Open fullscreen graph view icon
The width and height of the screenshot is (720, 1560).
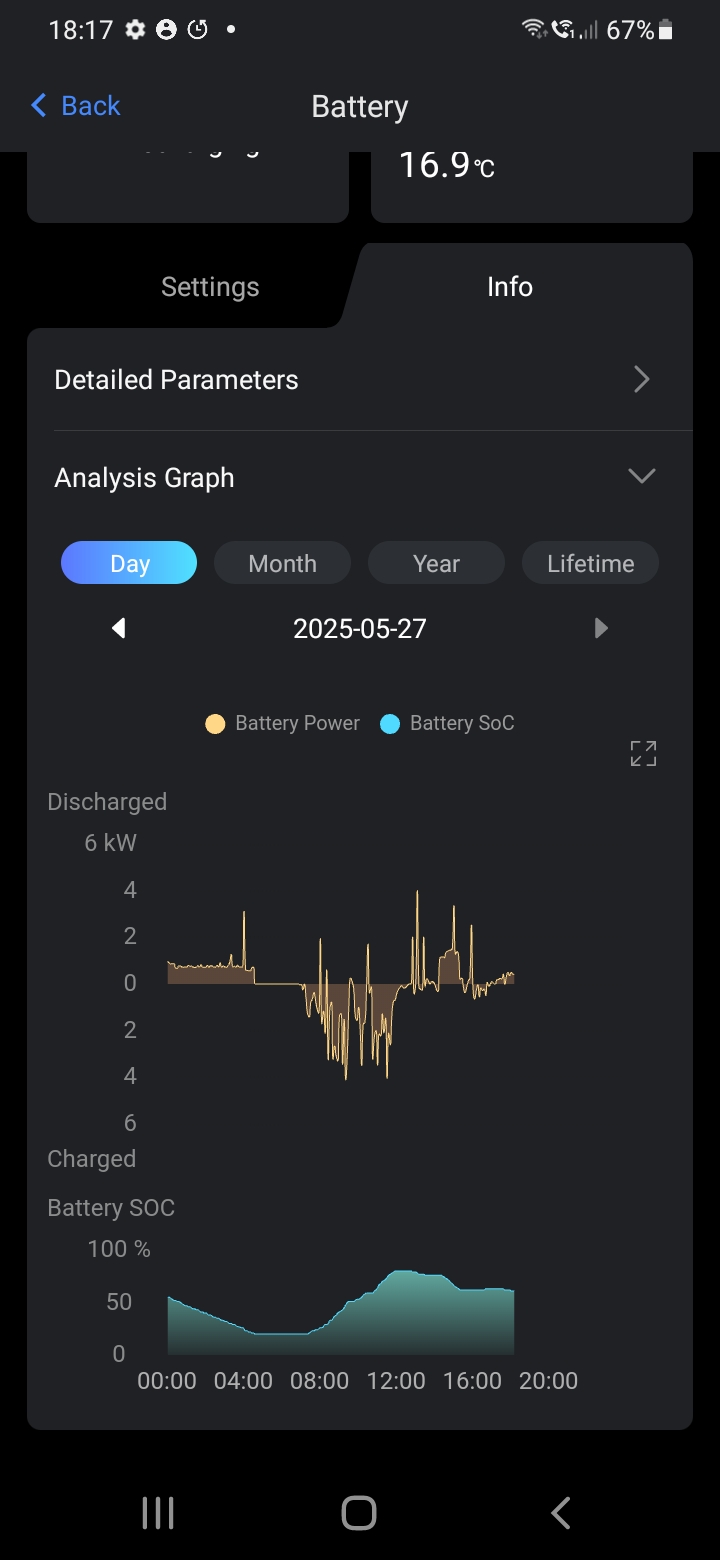pyautogui.click(x=643, y=754)
